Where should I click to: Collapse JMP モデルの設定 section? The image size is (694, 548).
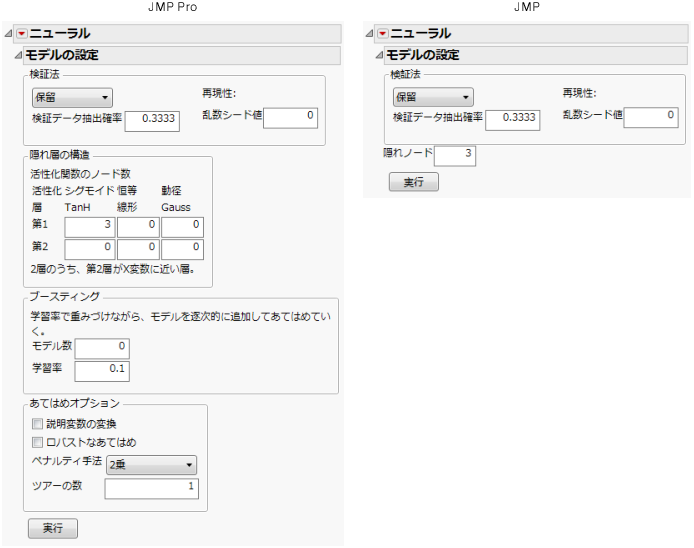(x=379, y=55)
